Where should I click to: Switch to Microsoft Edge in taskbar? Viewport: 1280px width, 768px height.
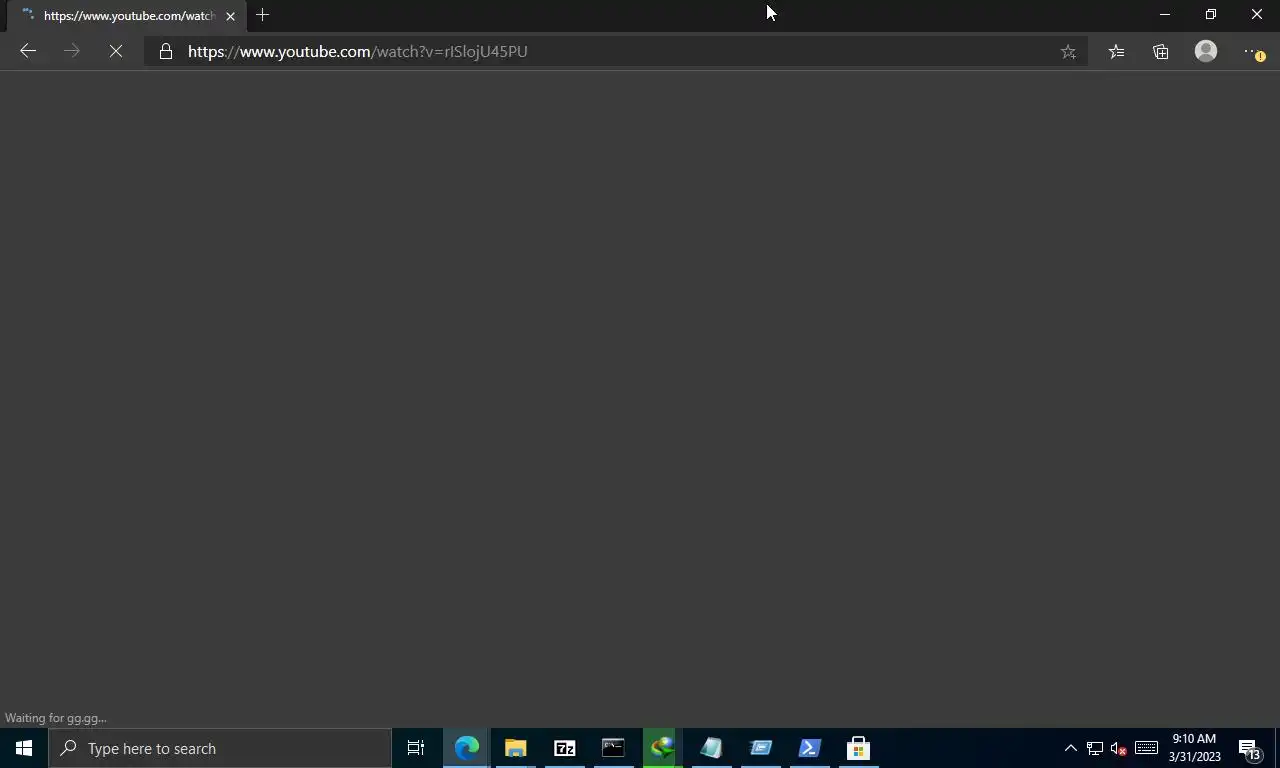click(x=467, y=748)
